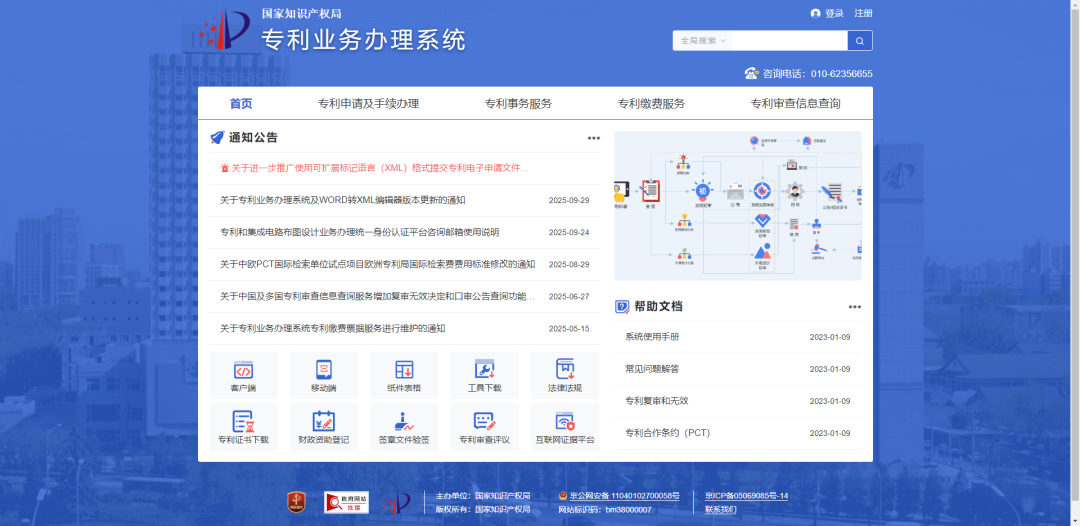Viewport: 1080px width, 526px height.
Task: Click the patent process flowchart image
Action: click(738, 206)
